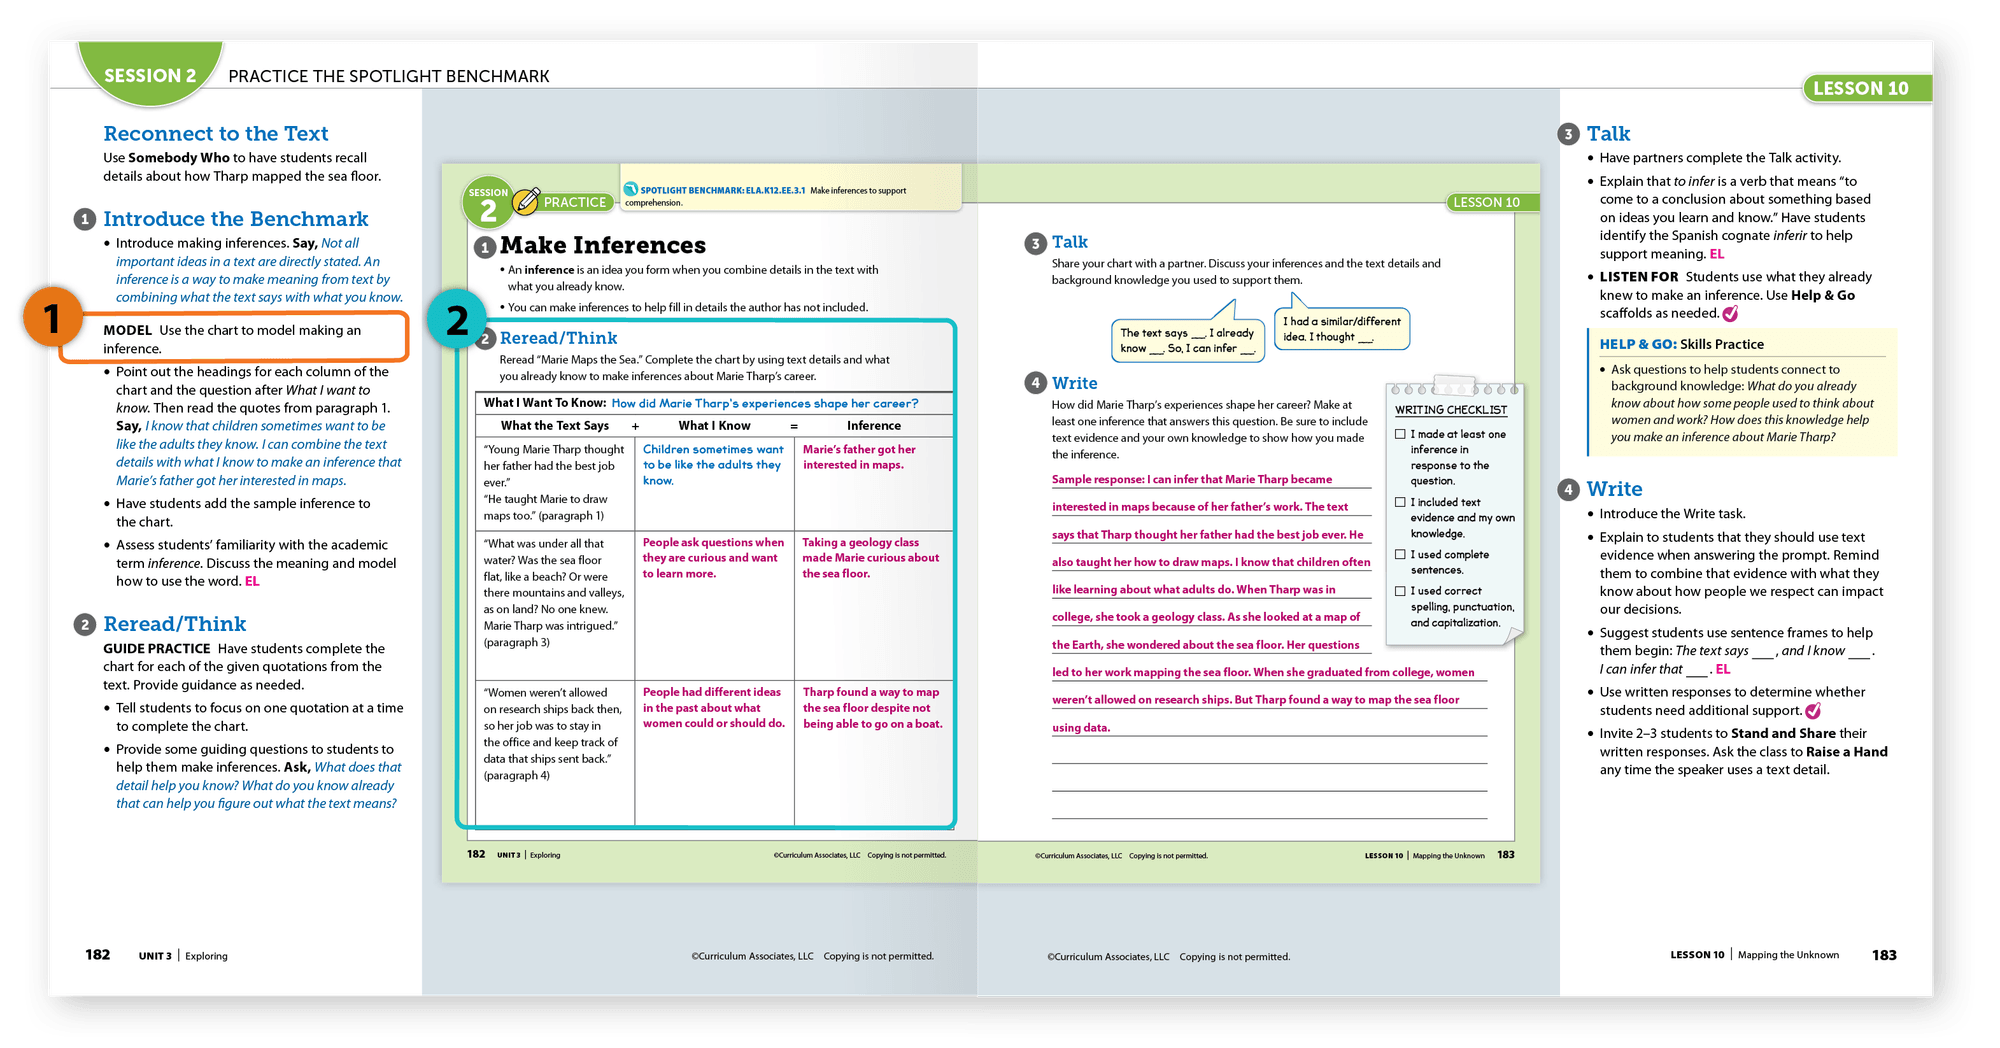Click the 'I had a similar/different idea' speech bubble
Viewport: 2000px width, 1048px height.
[x=1341, y=328]
